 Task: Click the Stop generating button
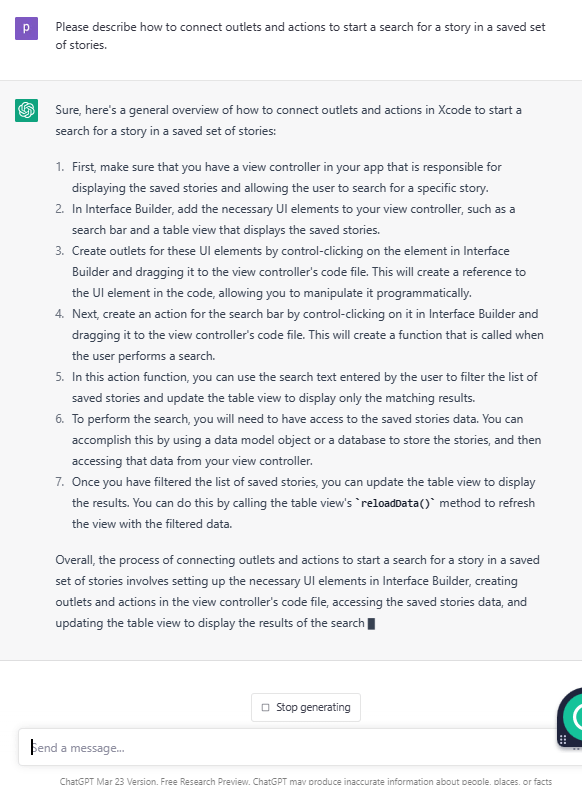point(306,707)
